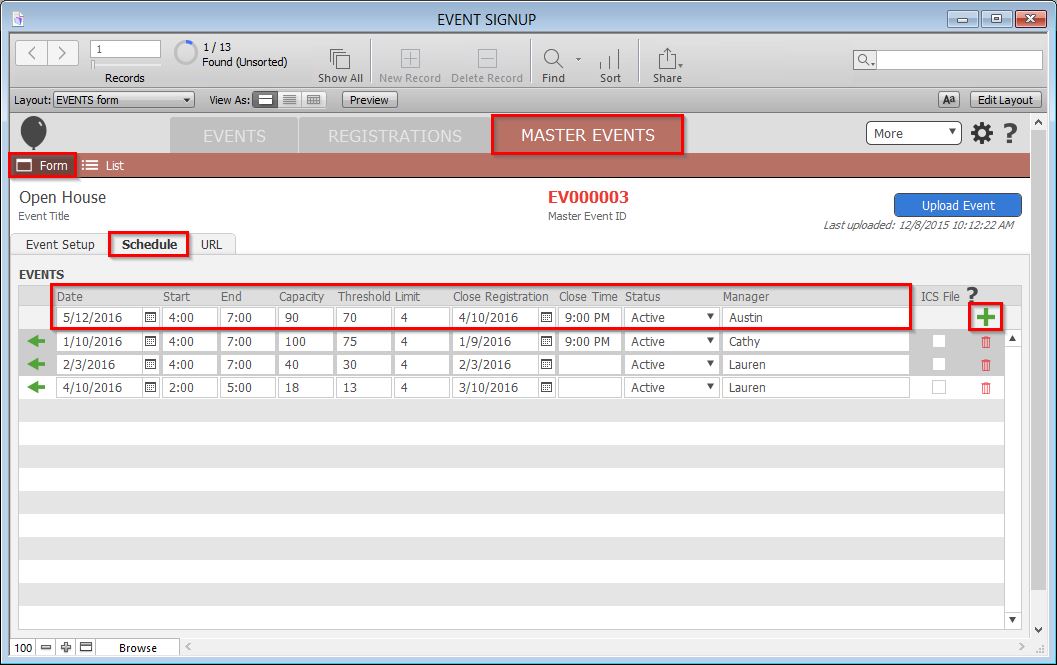Click the Sort records icon

[x=610, y=59]
